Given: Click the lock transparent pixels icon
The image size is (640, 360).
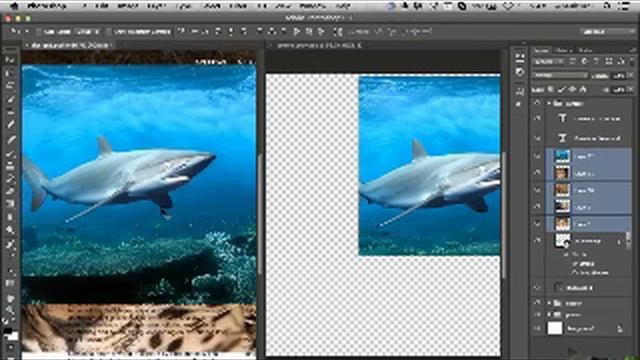Looking at the screenshot, I should (x=551, y=89).
